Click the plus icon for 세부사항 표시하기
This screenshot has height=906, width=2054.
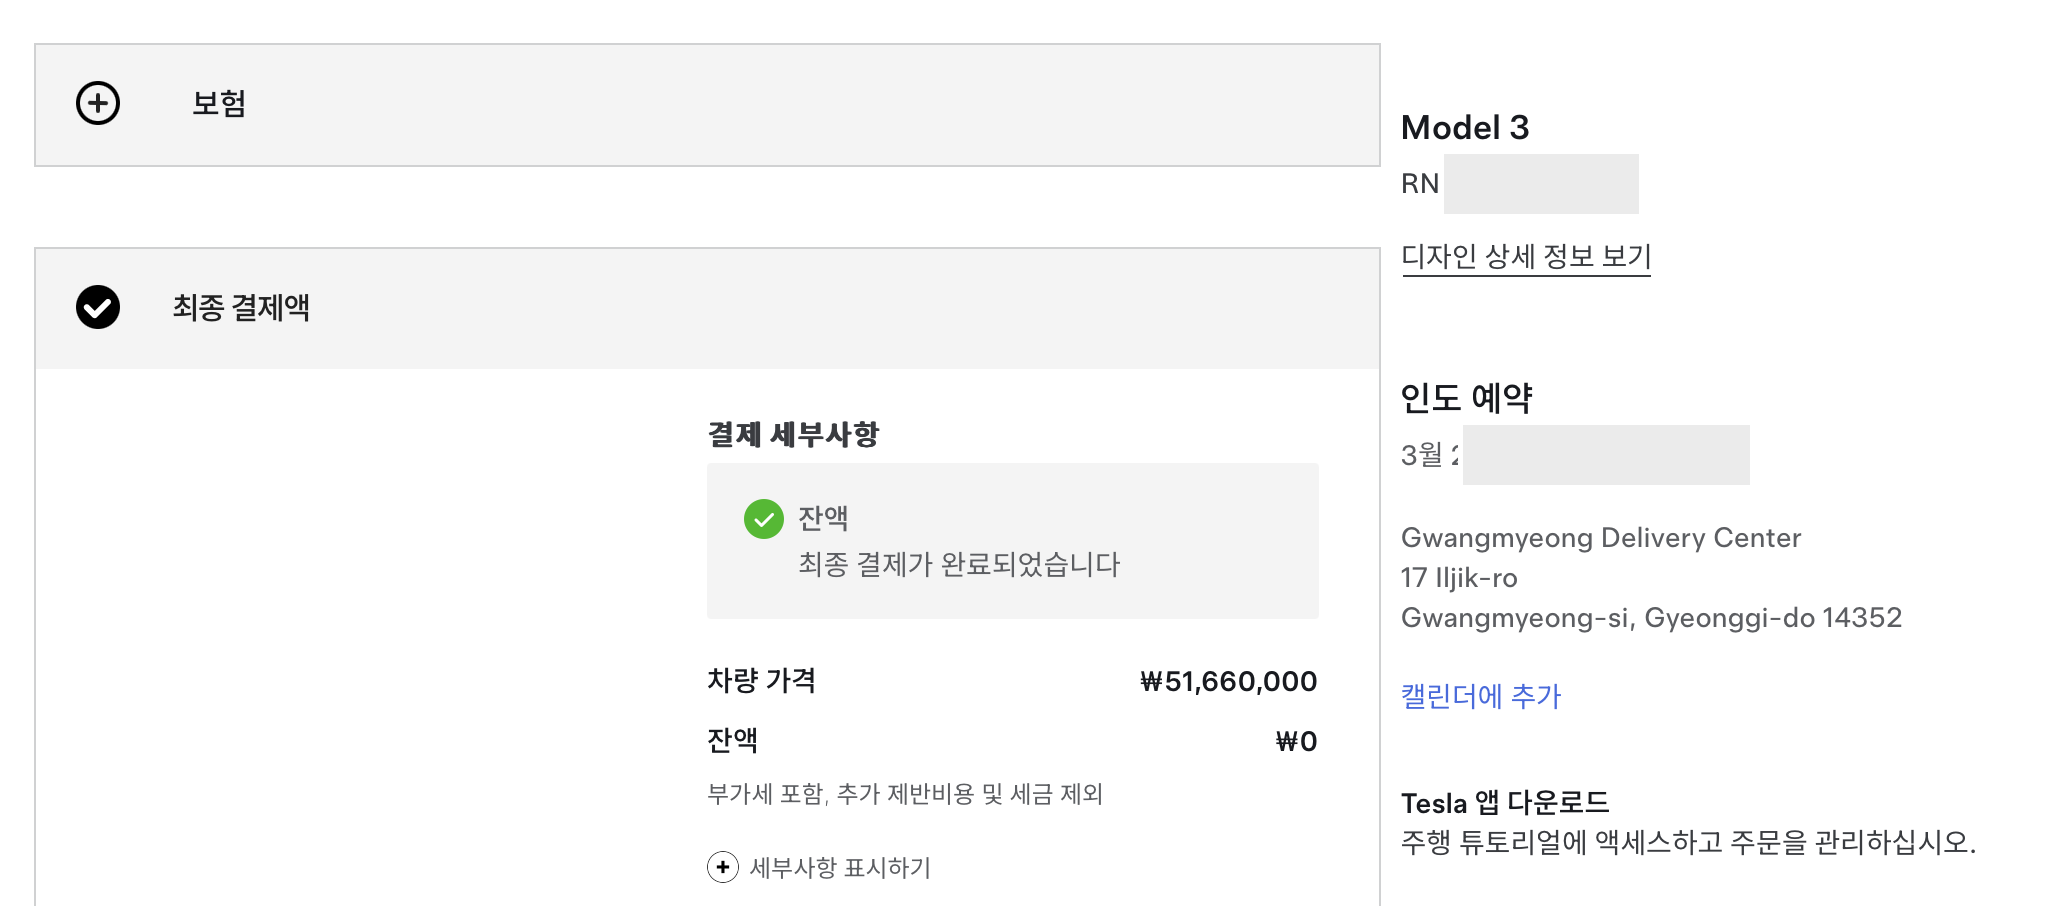(x=722, y=867)
